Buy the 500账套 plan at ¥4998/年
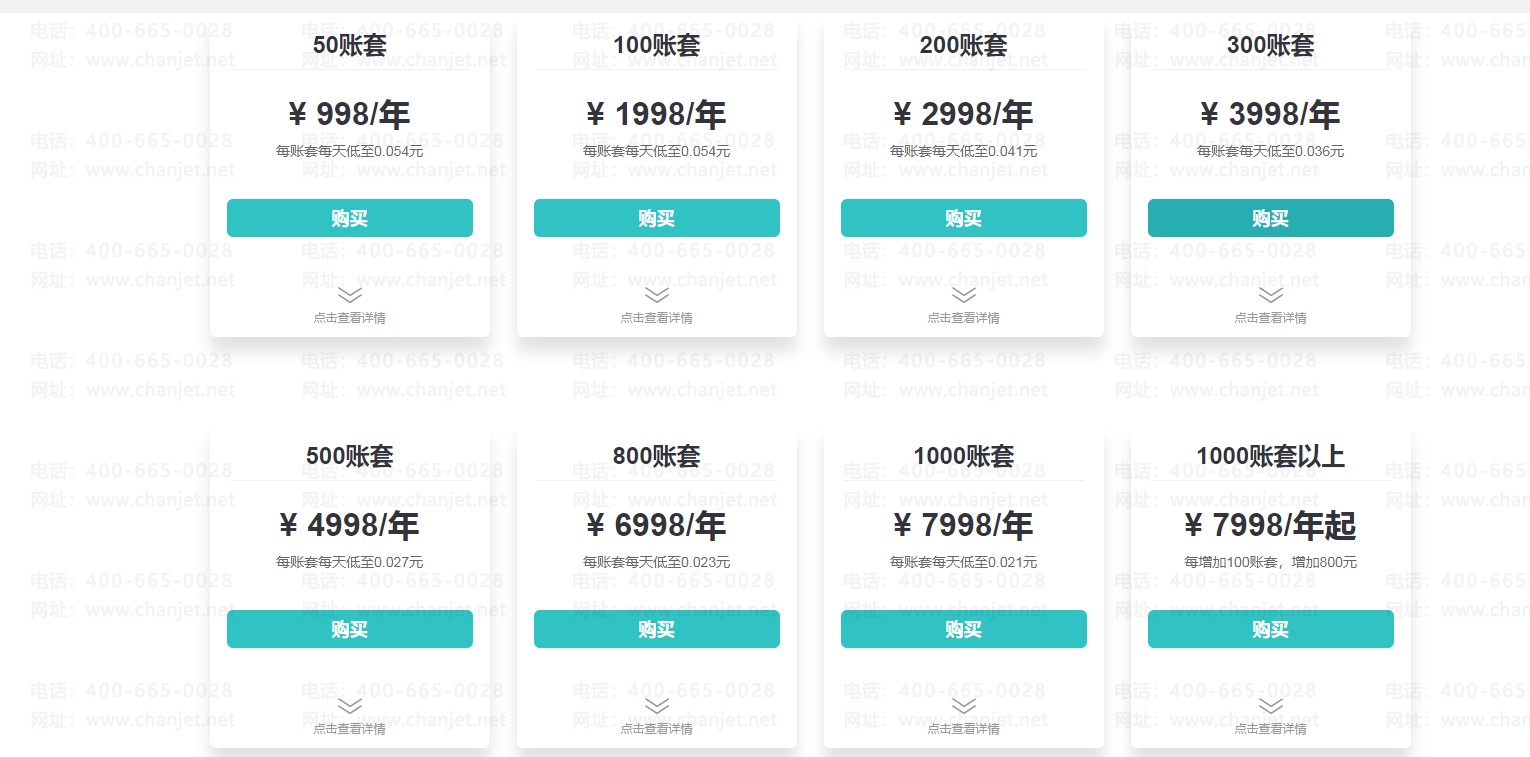 349,629
